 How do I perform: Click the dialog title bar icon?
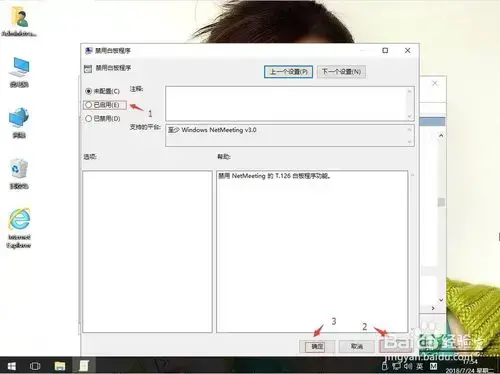point(89,50)
